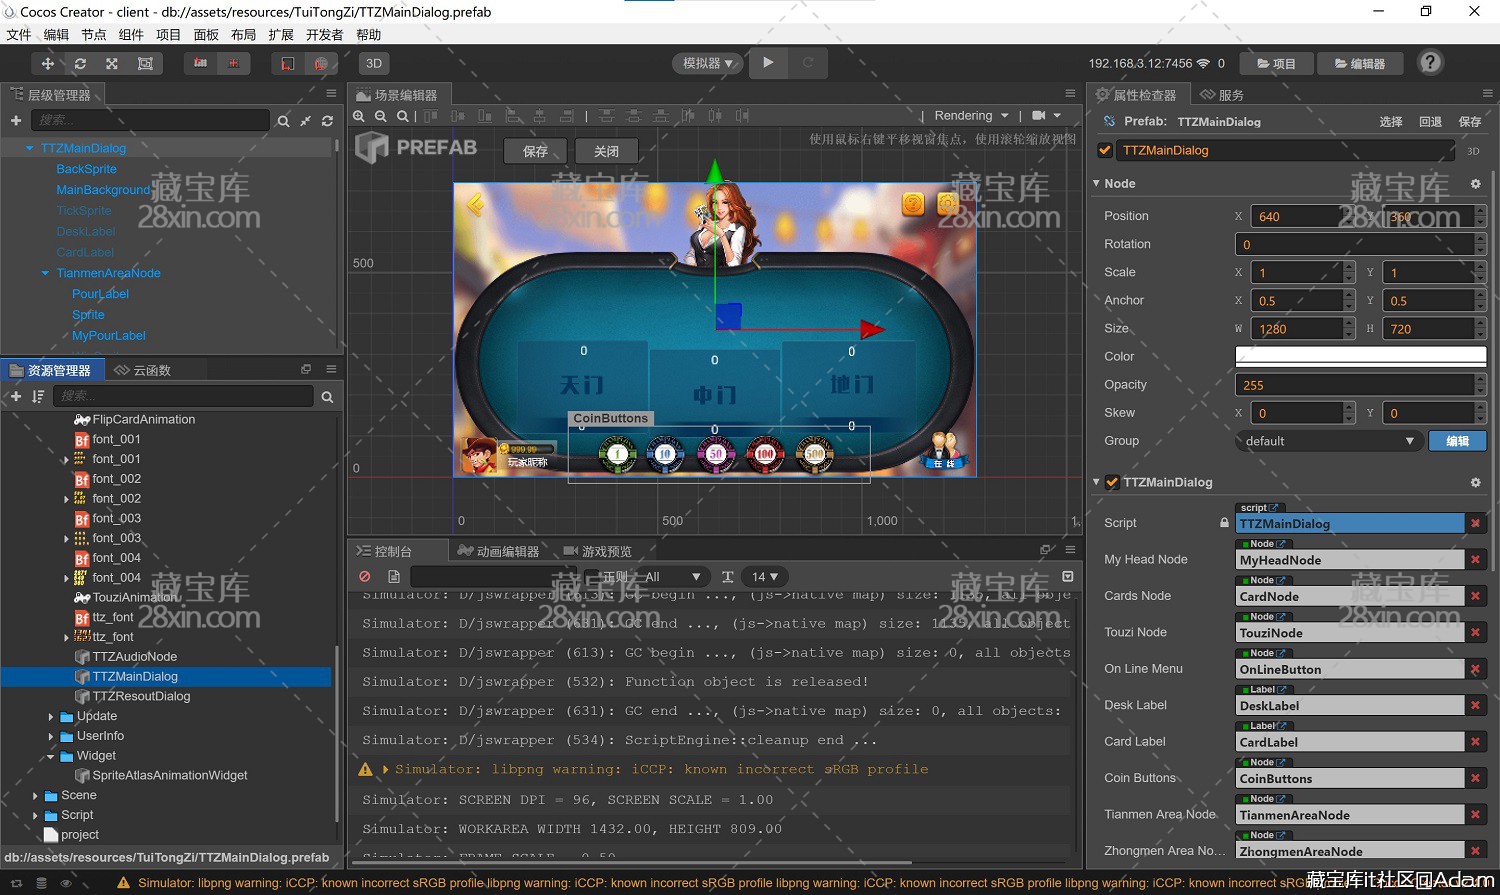This screenshot has width=1500, height=895.
Task: Open the node Color swatch
Action: coord(1360,356)
